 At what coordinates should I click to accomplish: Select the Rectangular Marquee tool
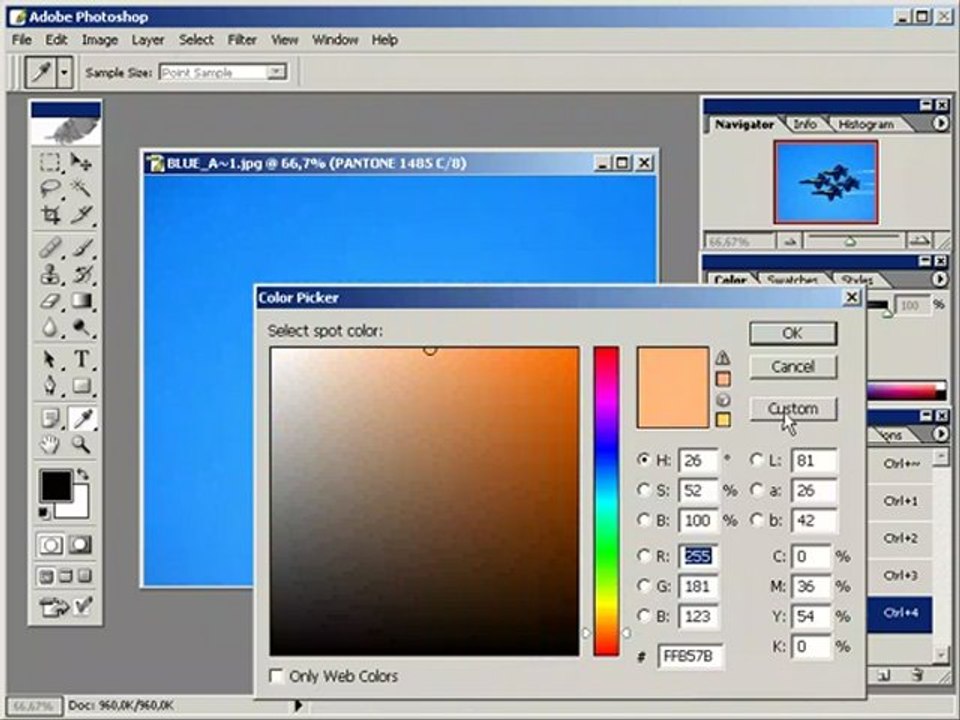pyautogui.click(x=50, y=162)
